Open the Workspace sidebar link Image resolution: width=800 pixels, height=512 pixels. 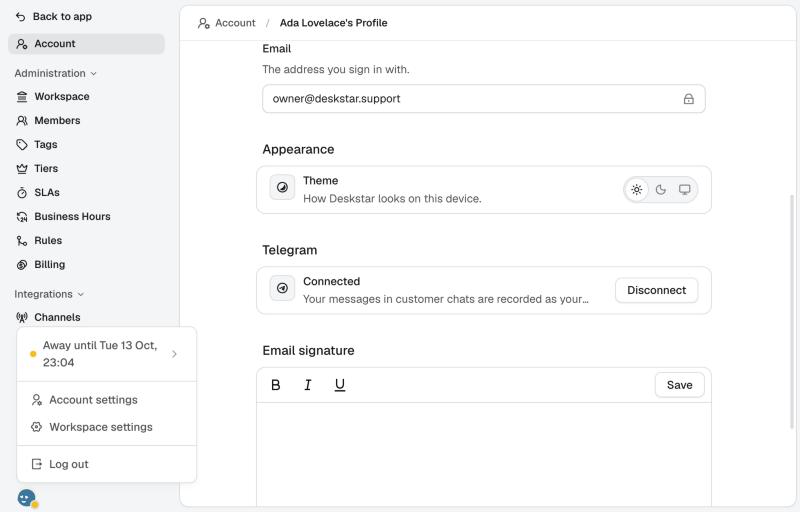(86, 96)
